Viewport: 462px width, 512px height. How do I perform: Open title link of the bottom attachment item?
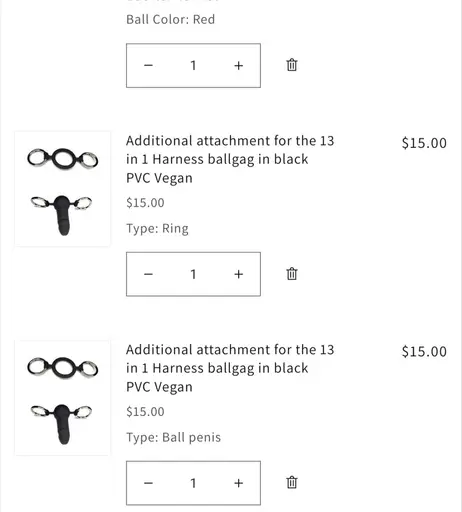[230, 368]
